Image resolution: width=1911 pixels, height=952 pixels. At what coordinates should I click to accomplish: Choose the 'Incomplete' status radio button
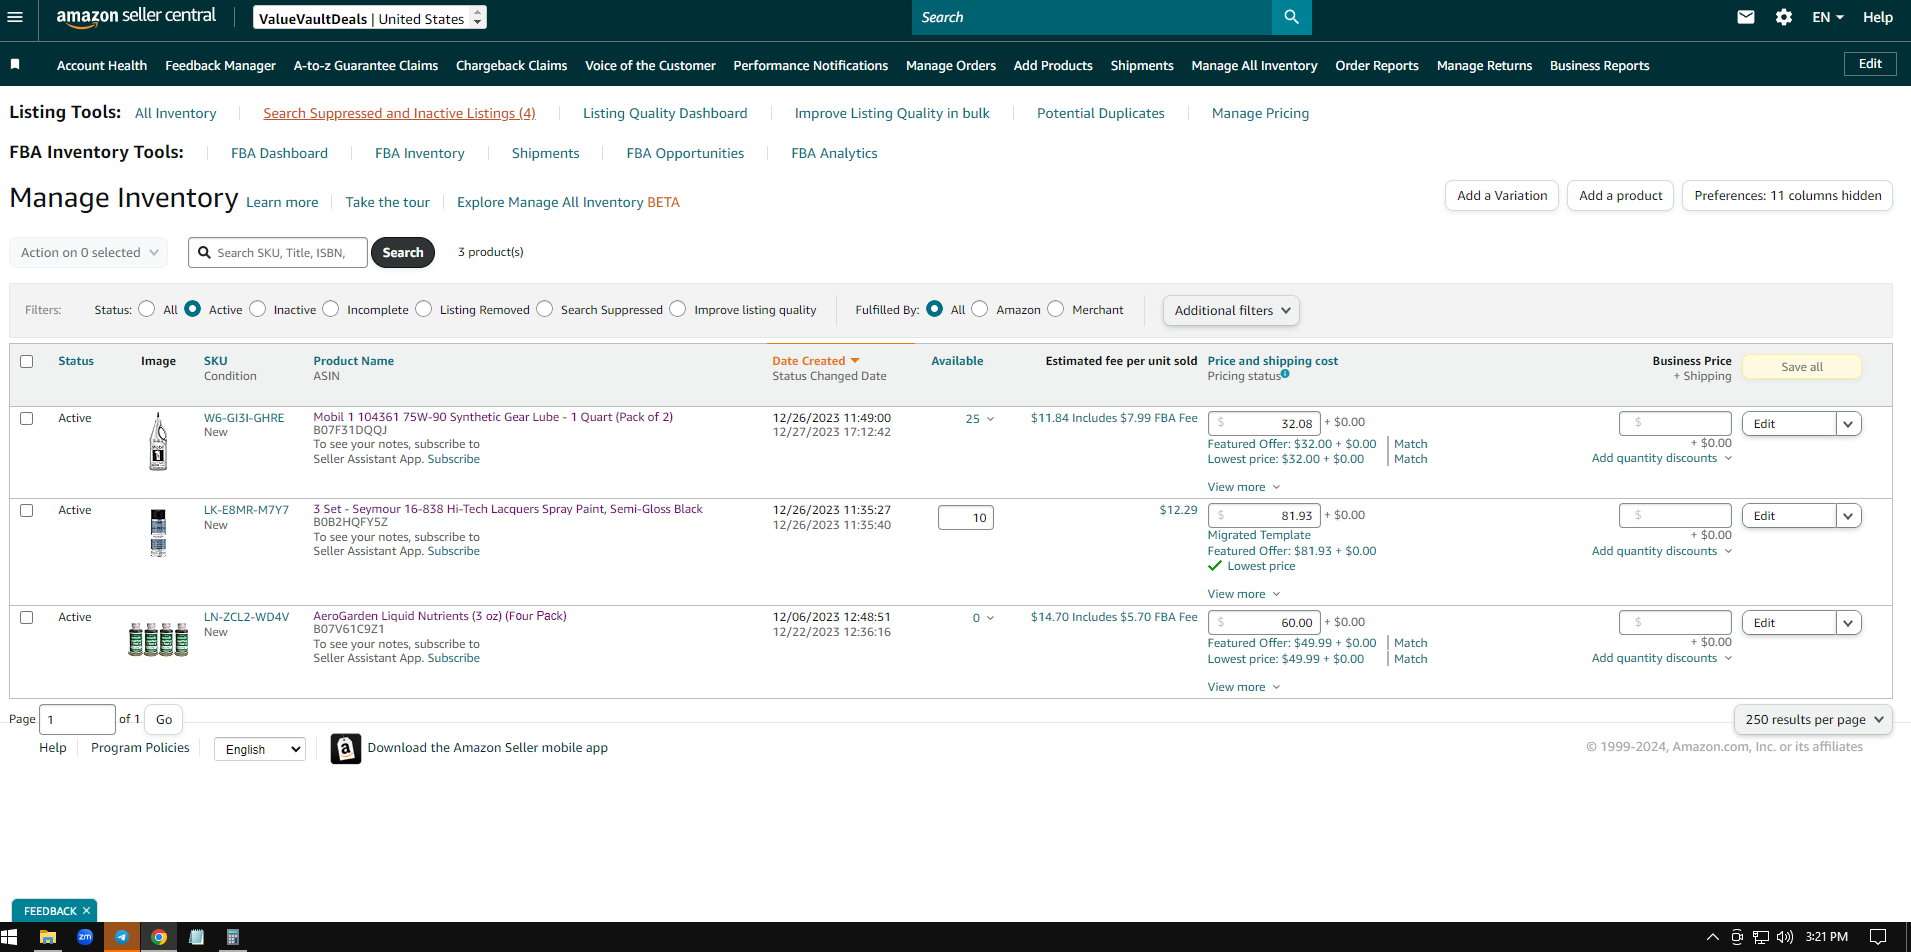point(331,309)
